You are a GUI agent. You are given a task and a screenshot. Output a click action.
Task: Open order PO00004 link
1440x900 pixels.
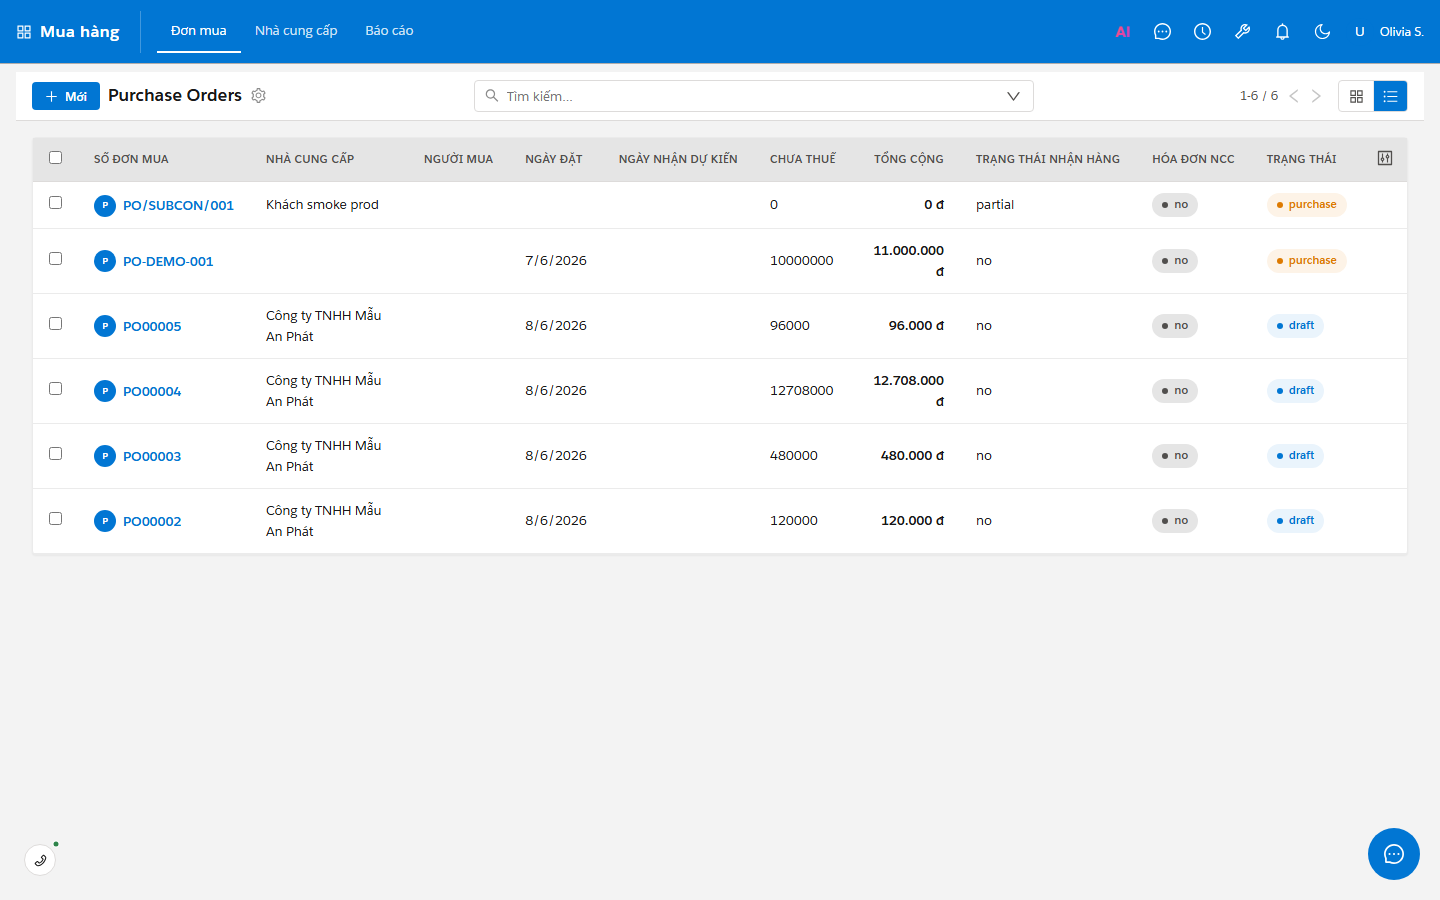click(x=152, y=391)
